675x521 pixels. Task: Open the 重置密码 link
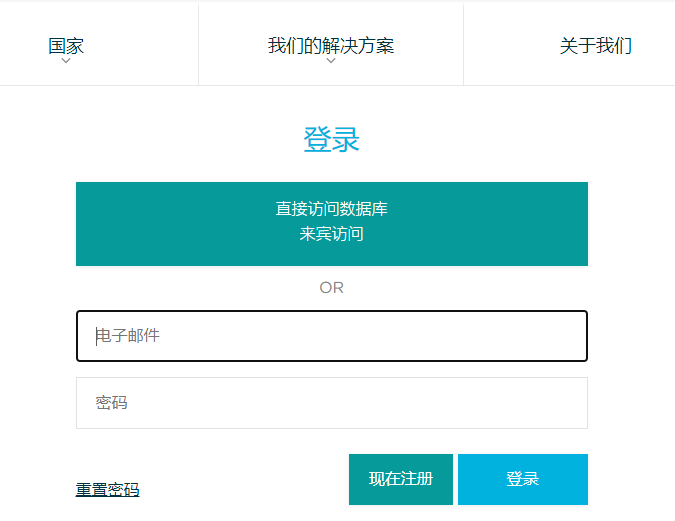[x=107, y=489]
